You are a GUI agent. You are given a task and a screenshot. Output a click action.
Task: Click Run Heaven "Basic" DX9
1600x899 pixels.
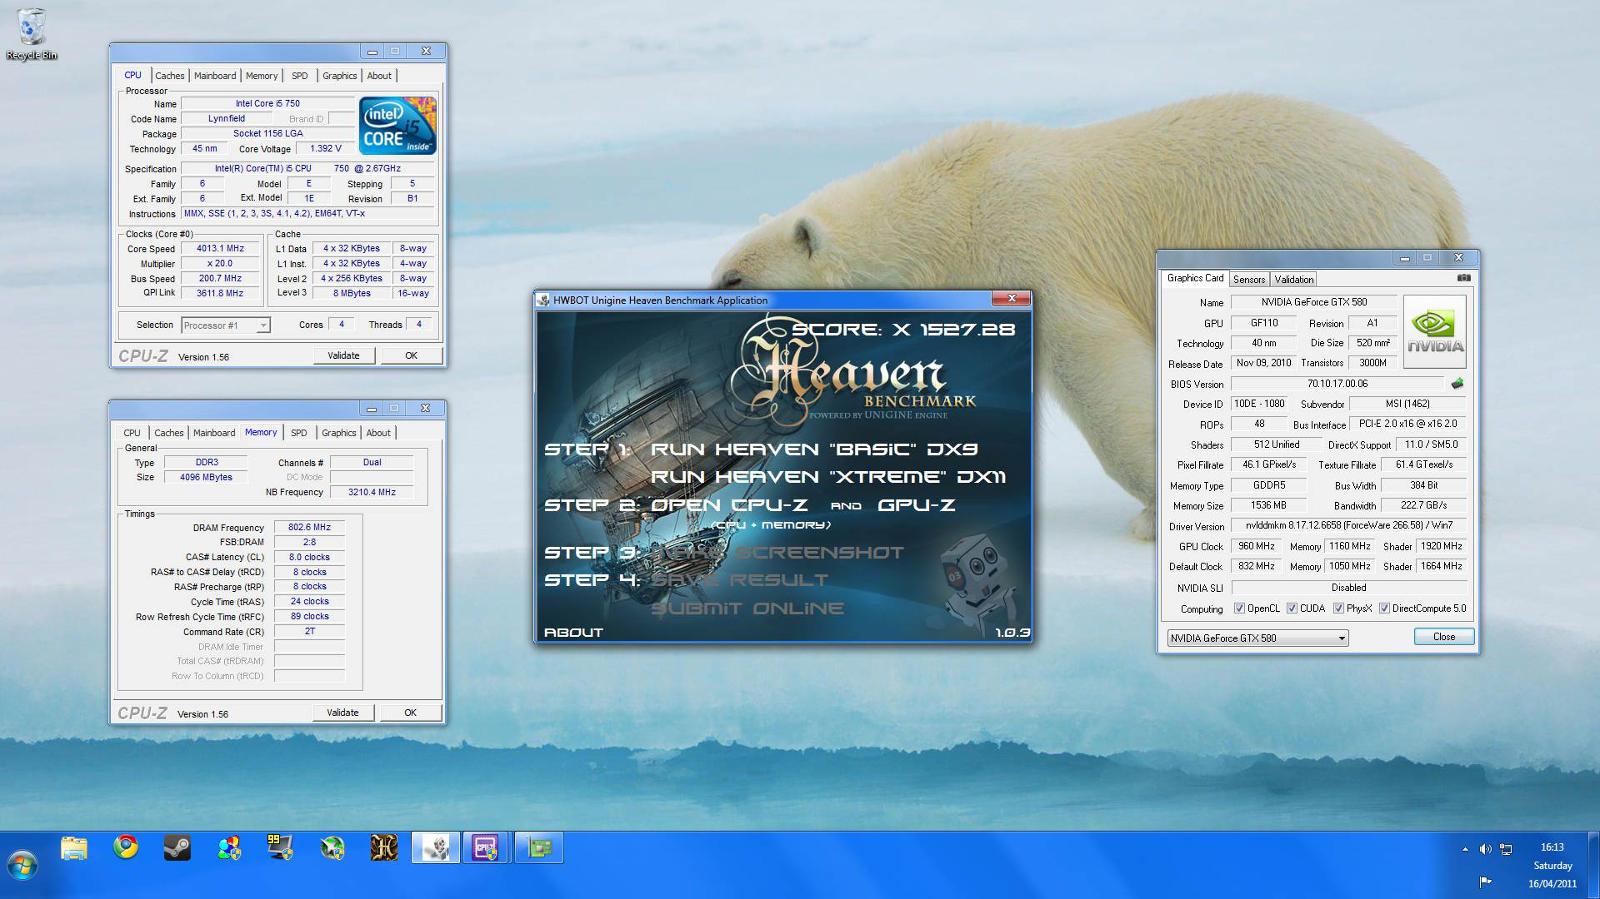point(814,449)
